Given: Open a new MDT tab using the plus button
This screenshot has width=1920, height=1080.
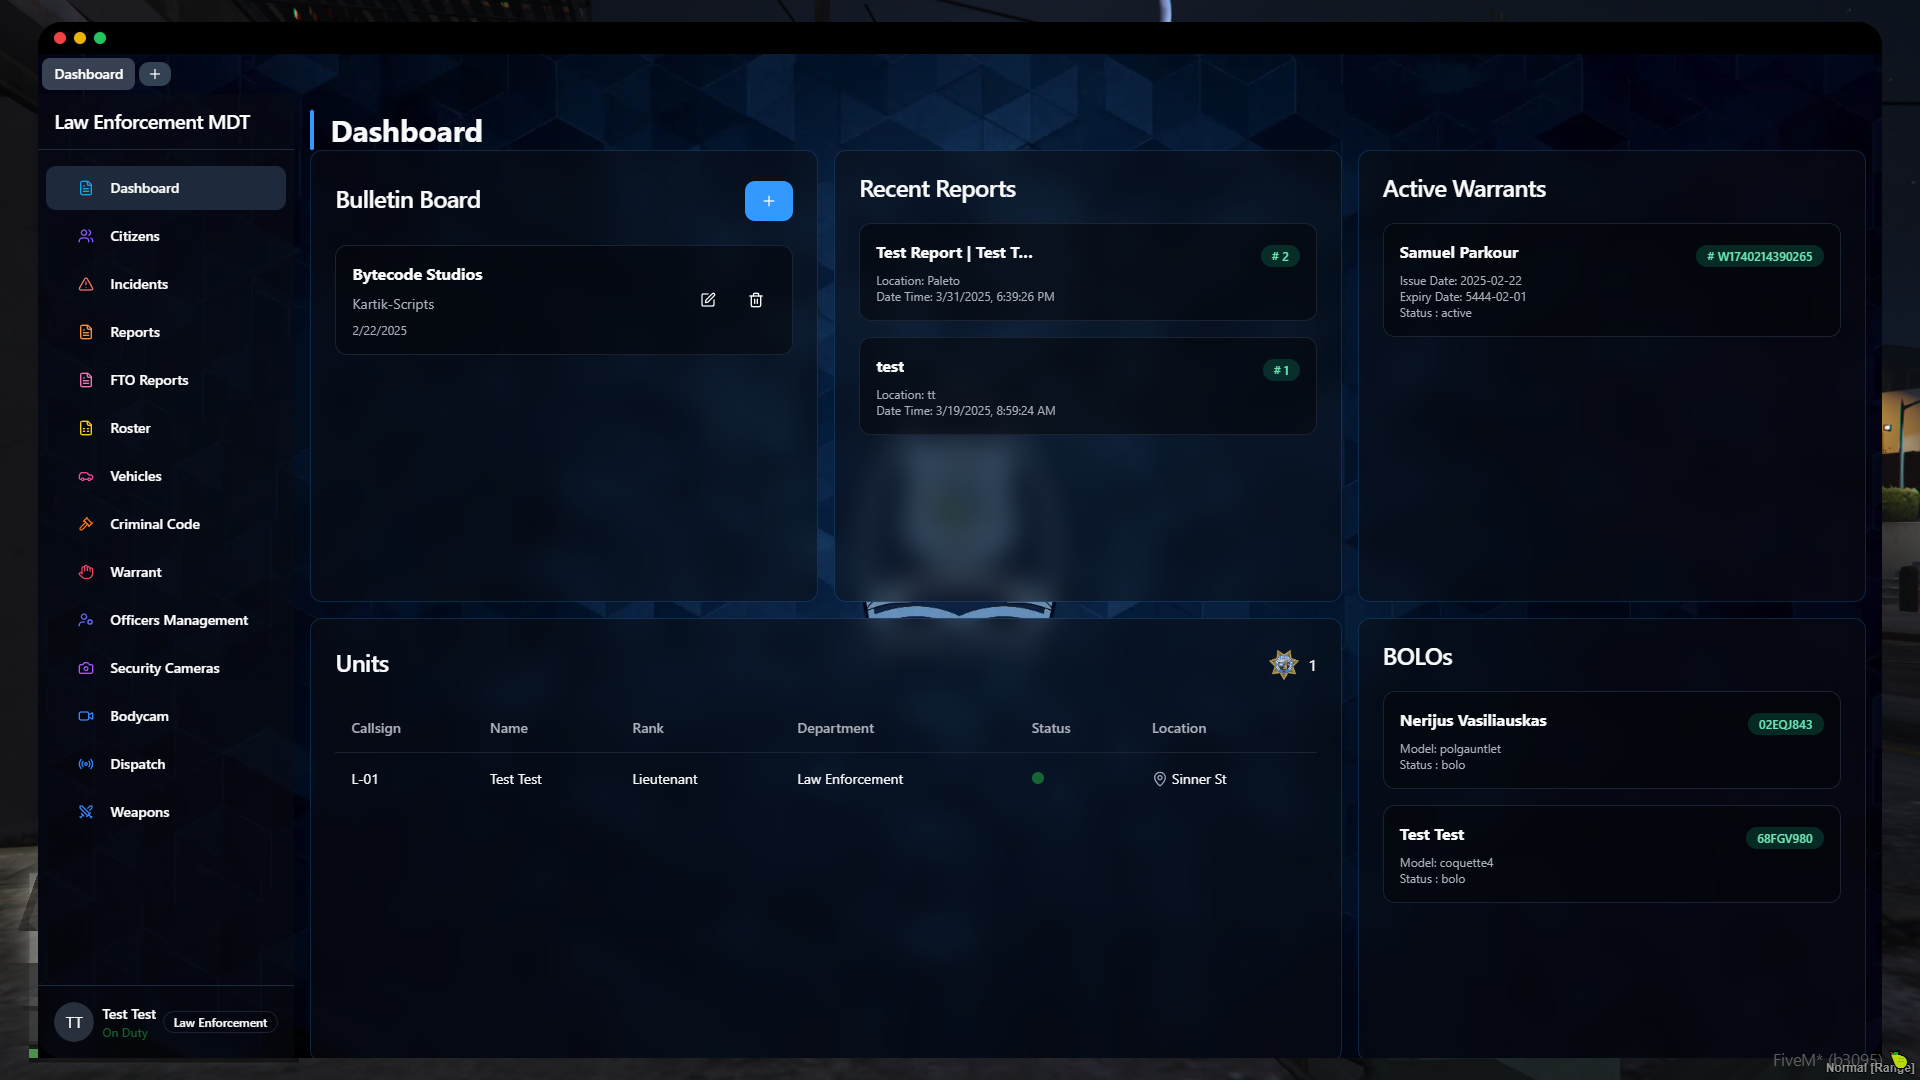Looking at the screenshot, I should coord(154,73).
